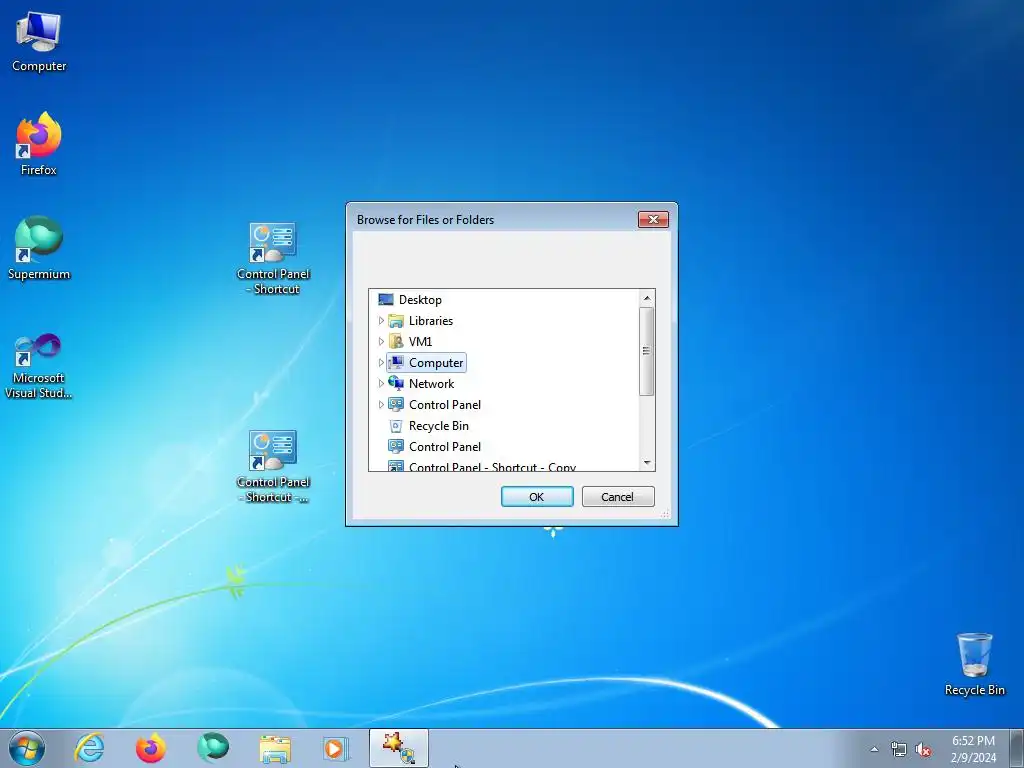The width and height of the screenshot is (1024, 768).
Task: Confirm with the OK button
Action: click(x=537, y=496)
